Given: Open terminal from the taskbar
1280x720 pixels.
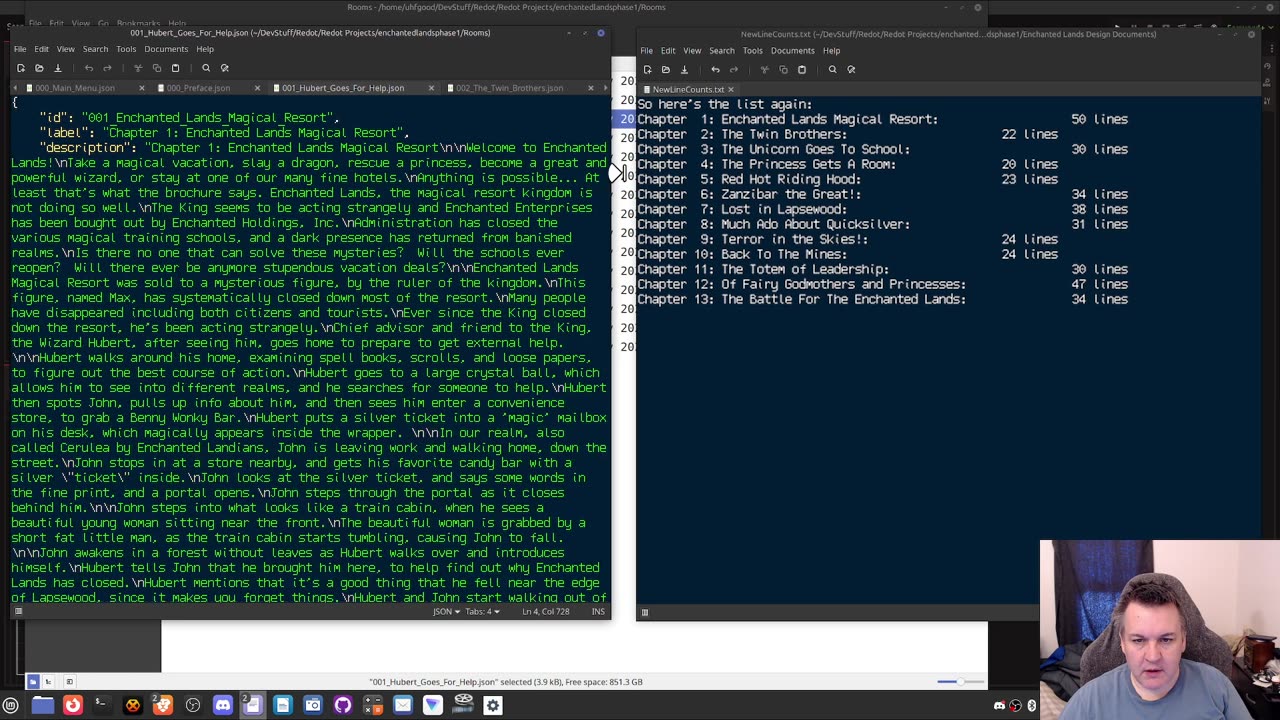Looking at the screenshot, I should coord(101,705).
